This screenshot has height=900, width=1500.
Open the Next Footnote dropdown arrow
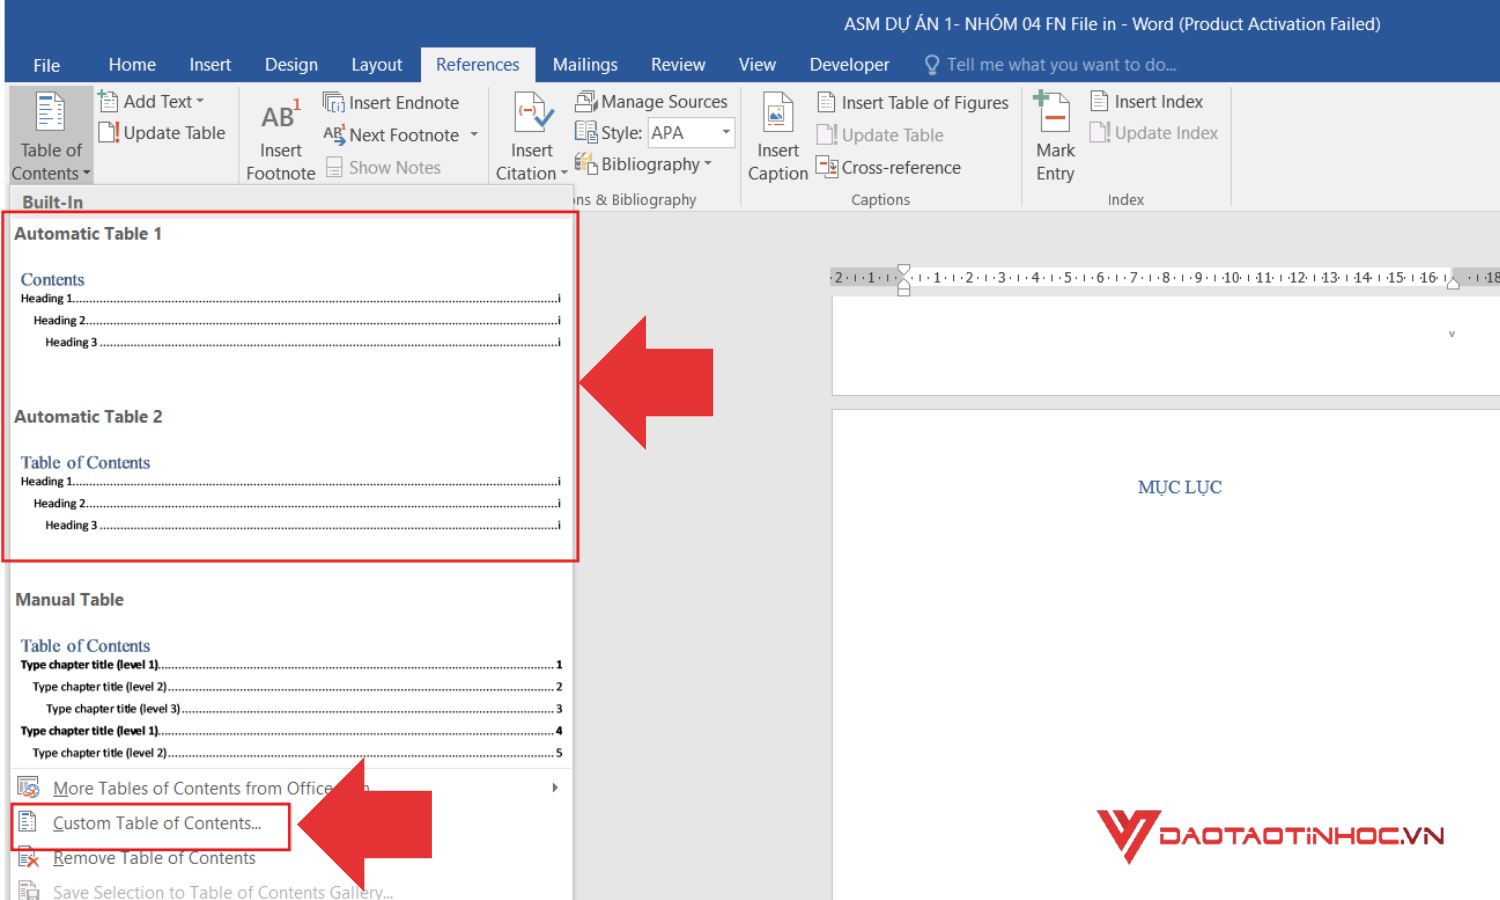click(x=474, y=134)
